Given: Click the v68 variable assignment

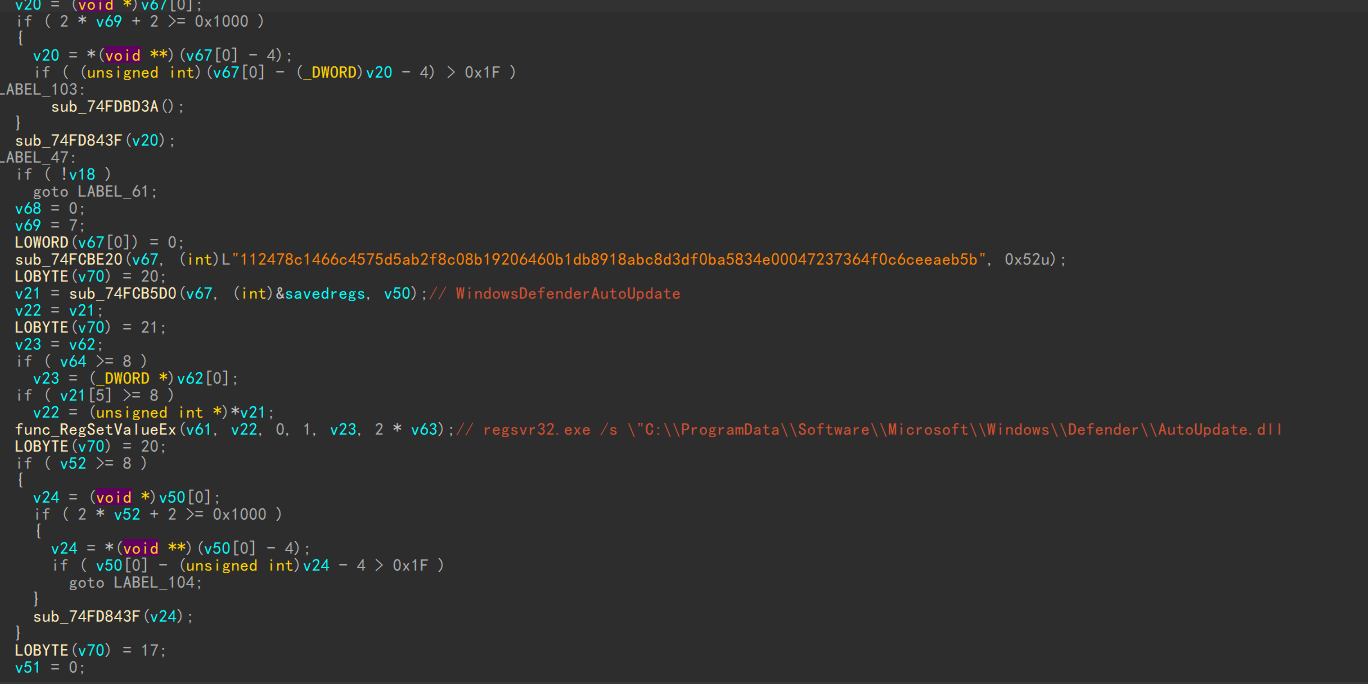Looking at the screenshot, I should (x=28, y=208).
